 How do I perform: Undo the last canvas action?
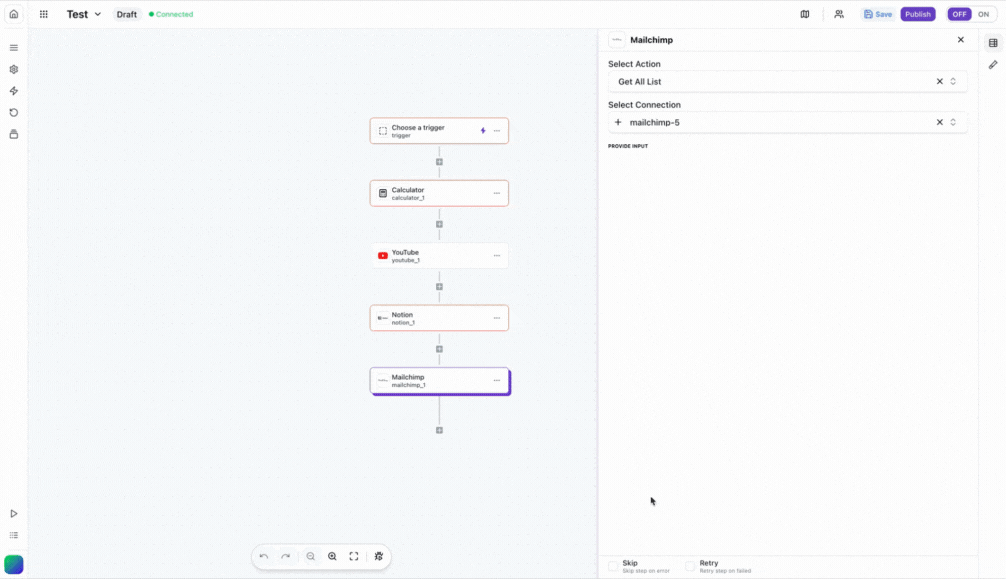click(x=263, y=556)
